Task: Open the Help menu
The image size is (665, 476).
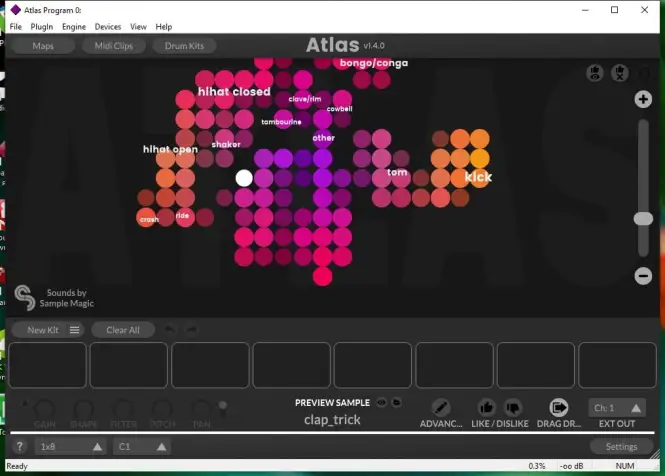Action: tap(164, 27)
